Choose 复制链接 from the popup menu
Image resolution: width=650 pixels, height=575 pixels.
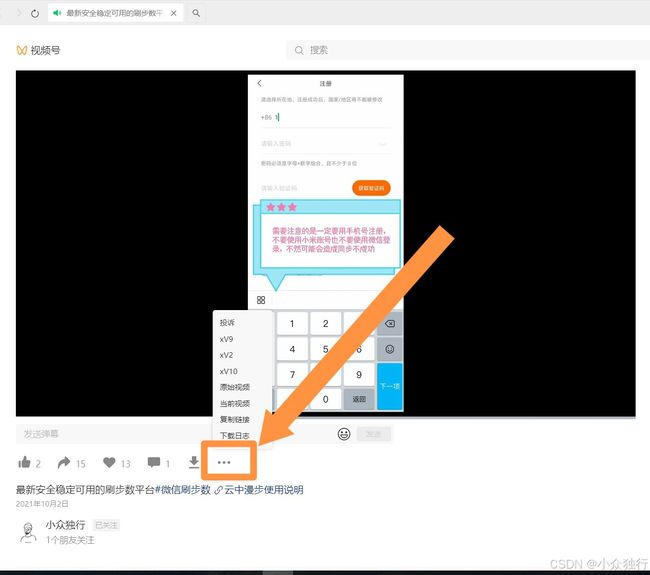pos(235,420)
